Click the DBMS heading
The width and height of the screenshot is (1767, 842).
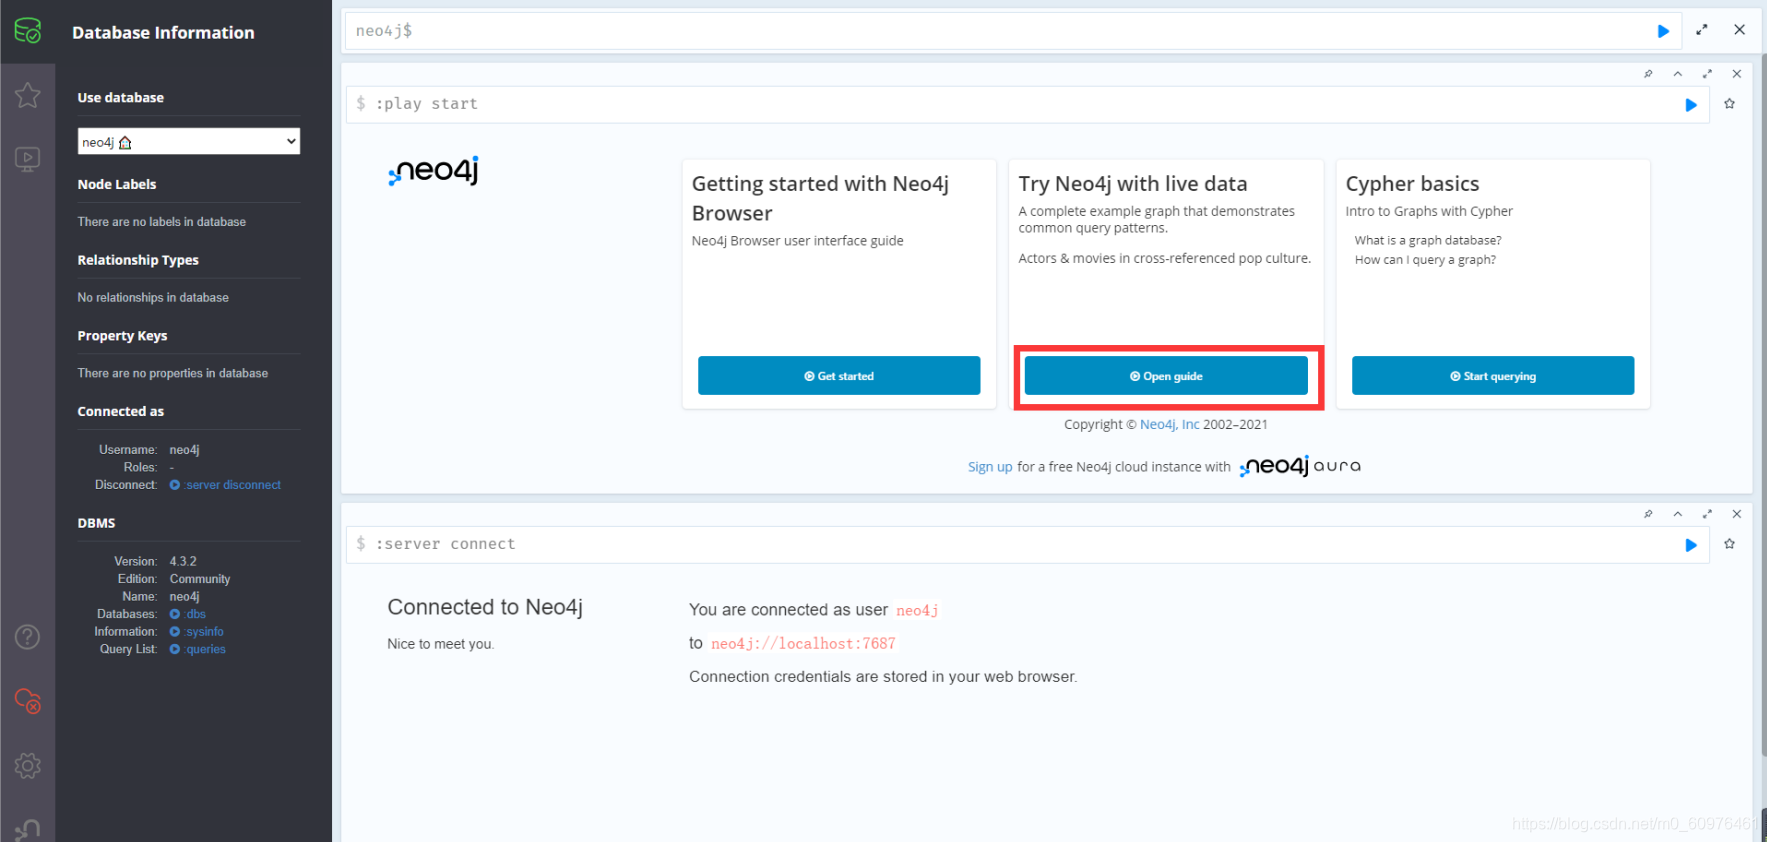97,523
